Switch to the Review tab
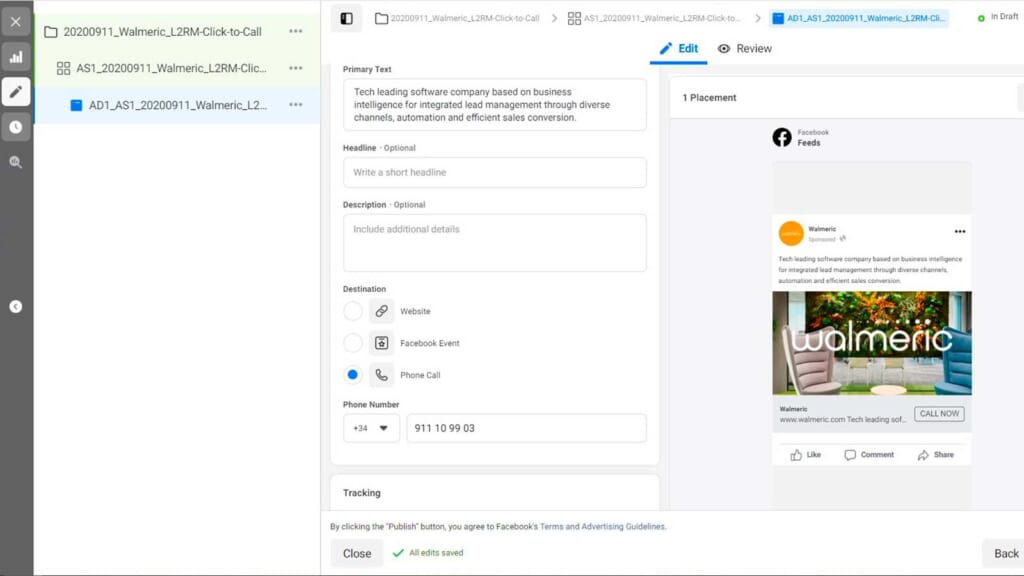Viewport: 1024px width, 576px height. pyautogui.click(x=745, y=49)
